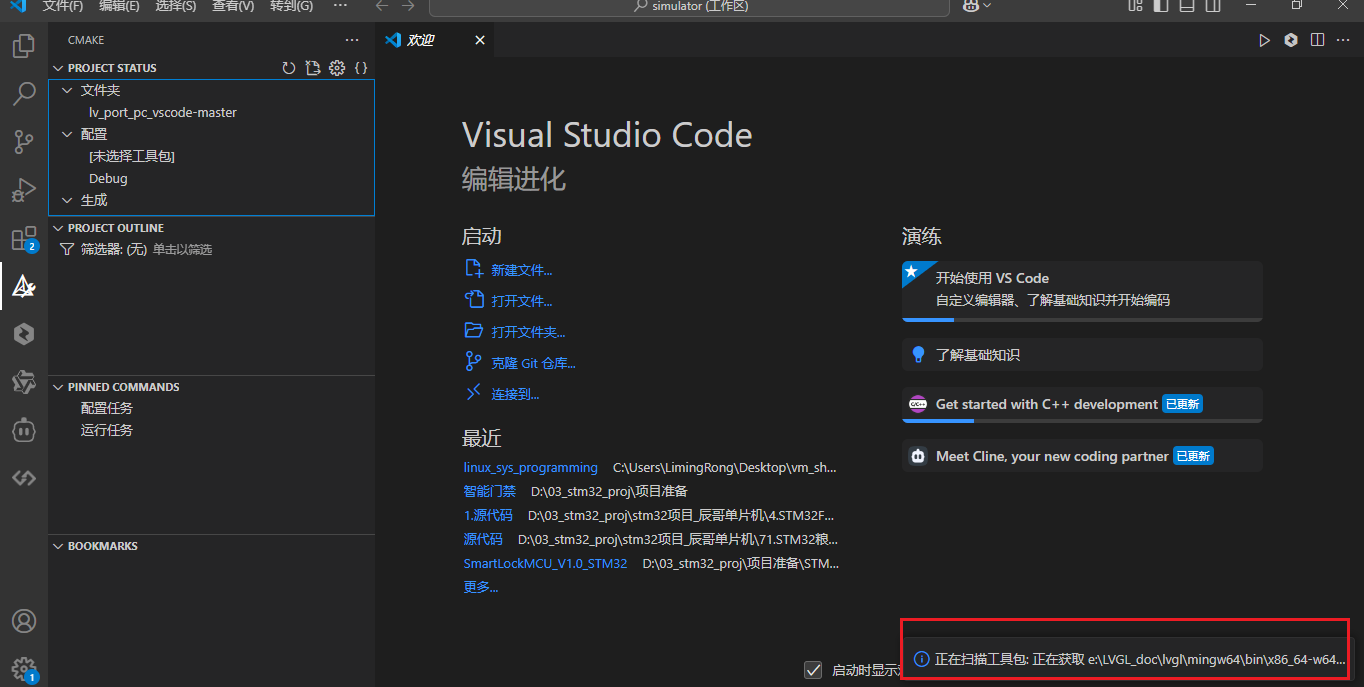Open the 查看(V) menu

point(233,6)
